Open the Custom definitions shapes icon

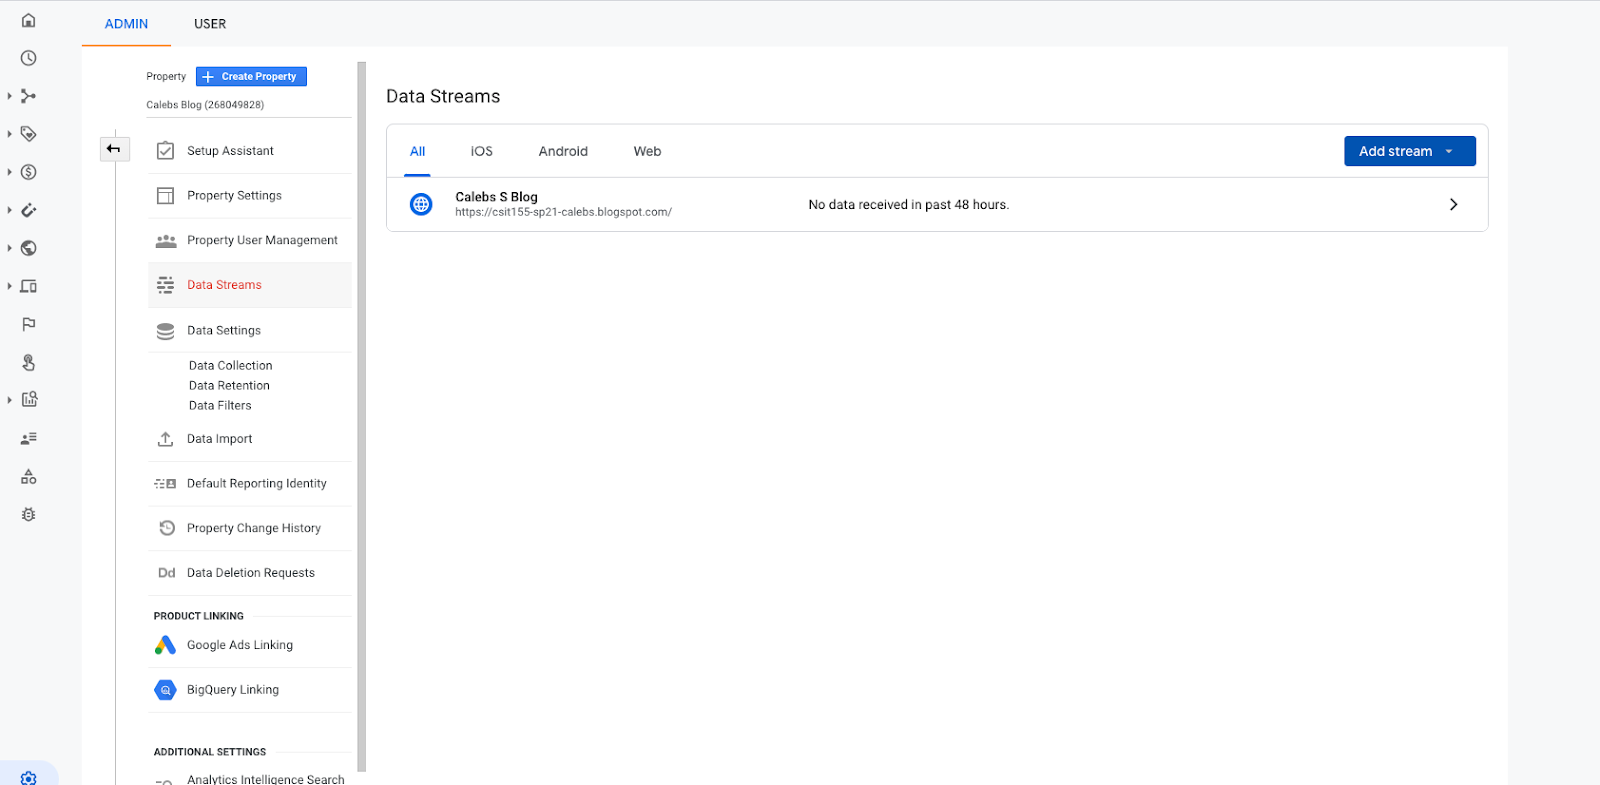click(x=29, y=476)
